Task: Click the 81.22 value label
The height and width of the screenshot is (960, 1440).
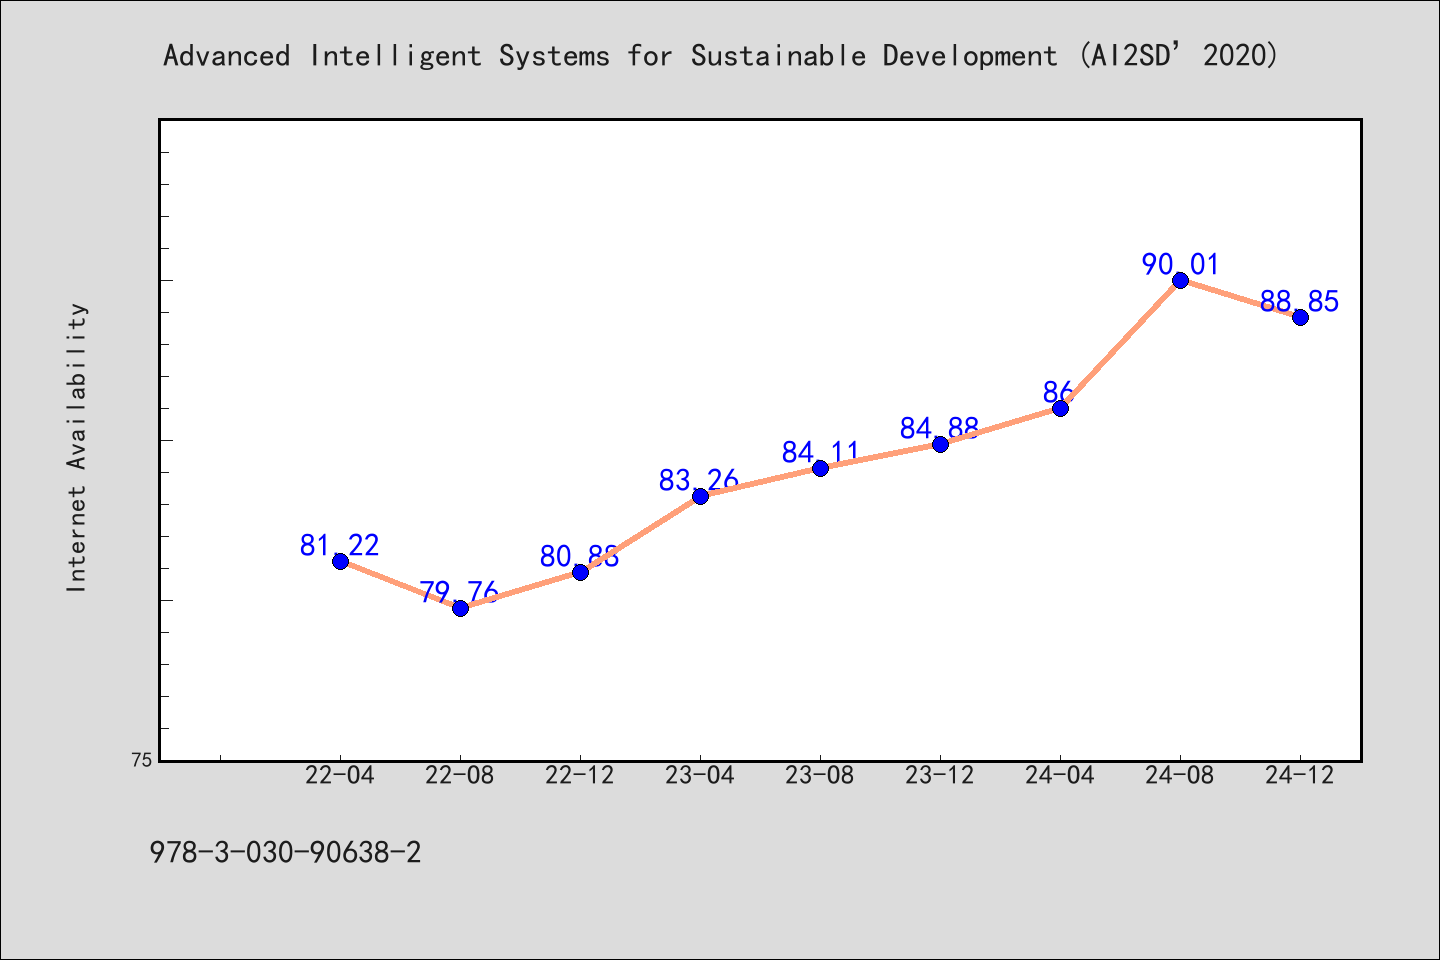Action: coord(340,545)
